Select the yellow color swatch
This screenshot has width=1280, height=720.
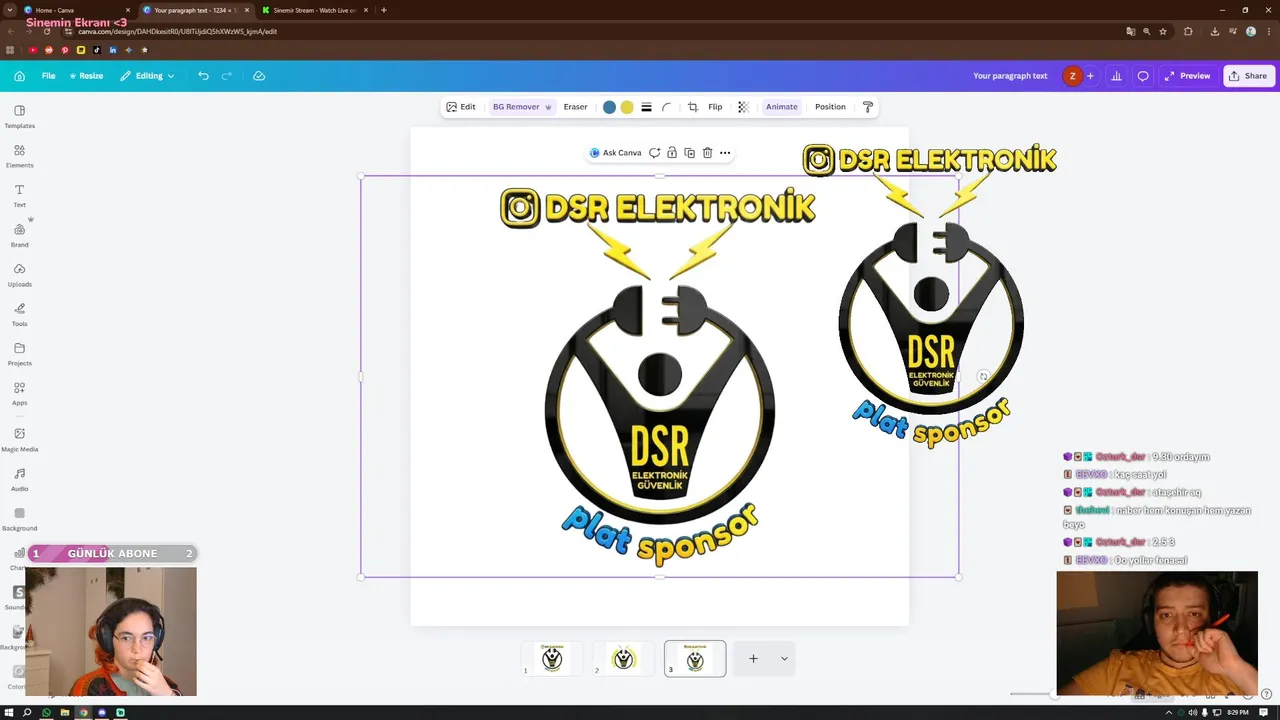point(627,107)
